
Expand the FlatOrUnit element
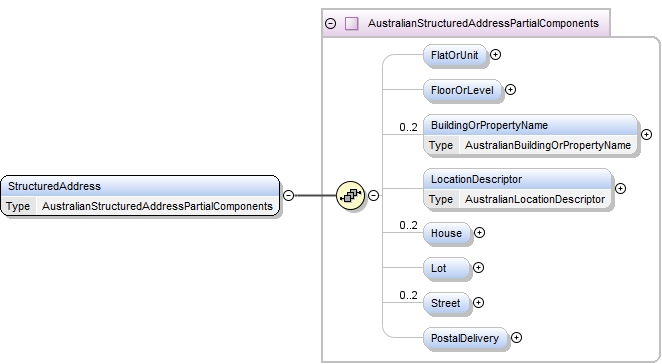coord(495,55)
